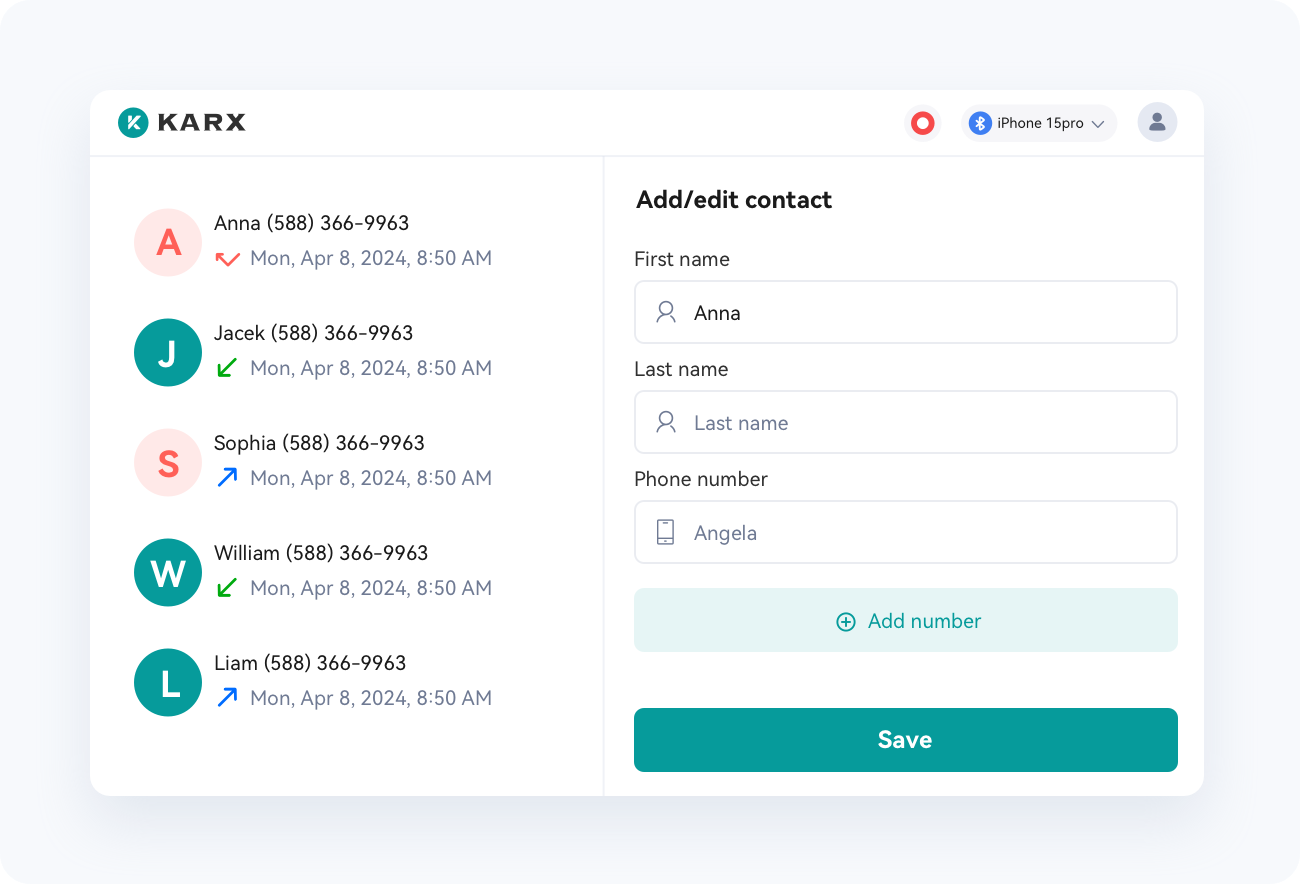Click the blue Bluetooth icon
The height and width of the screenshot is (884, 1300).
point(980,123)
